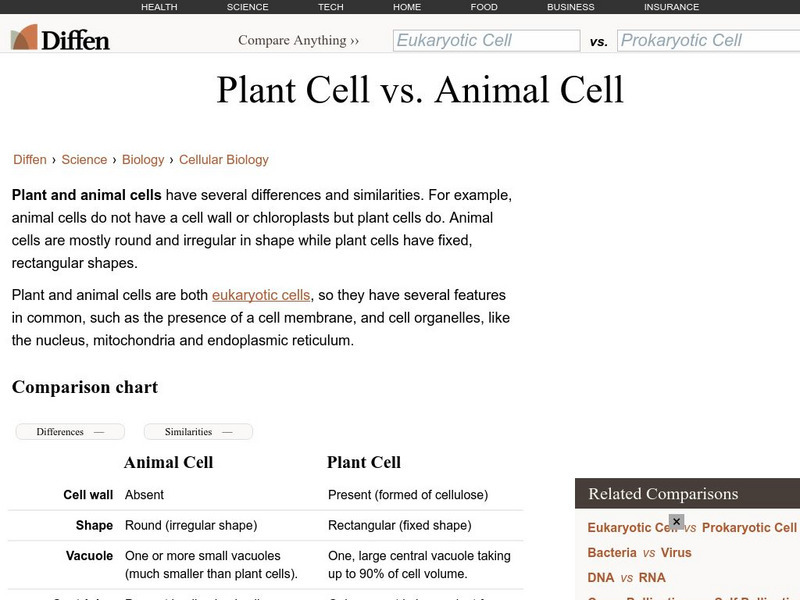This screenshot has width=800, height=600.
Task: Click the Compare Anything label
Action: 298,41
